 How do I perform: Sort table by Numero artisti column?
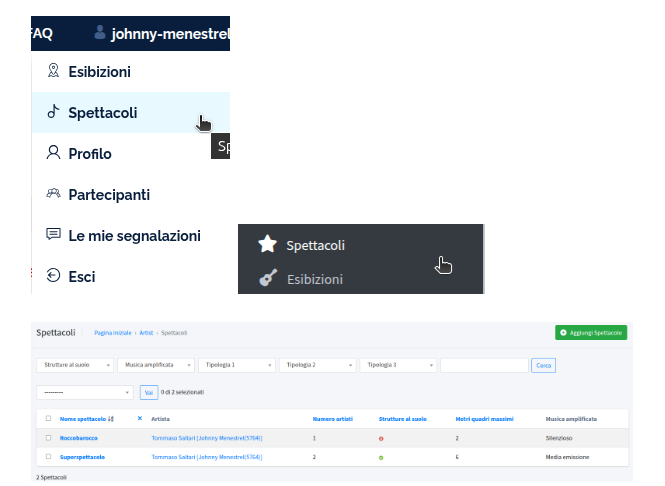(x=330, y=418)
